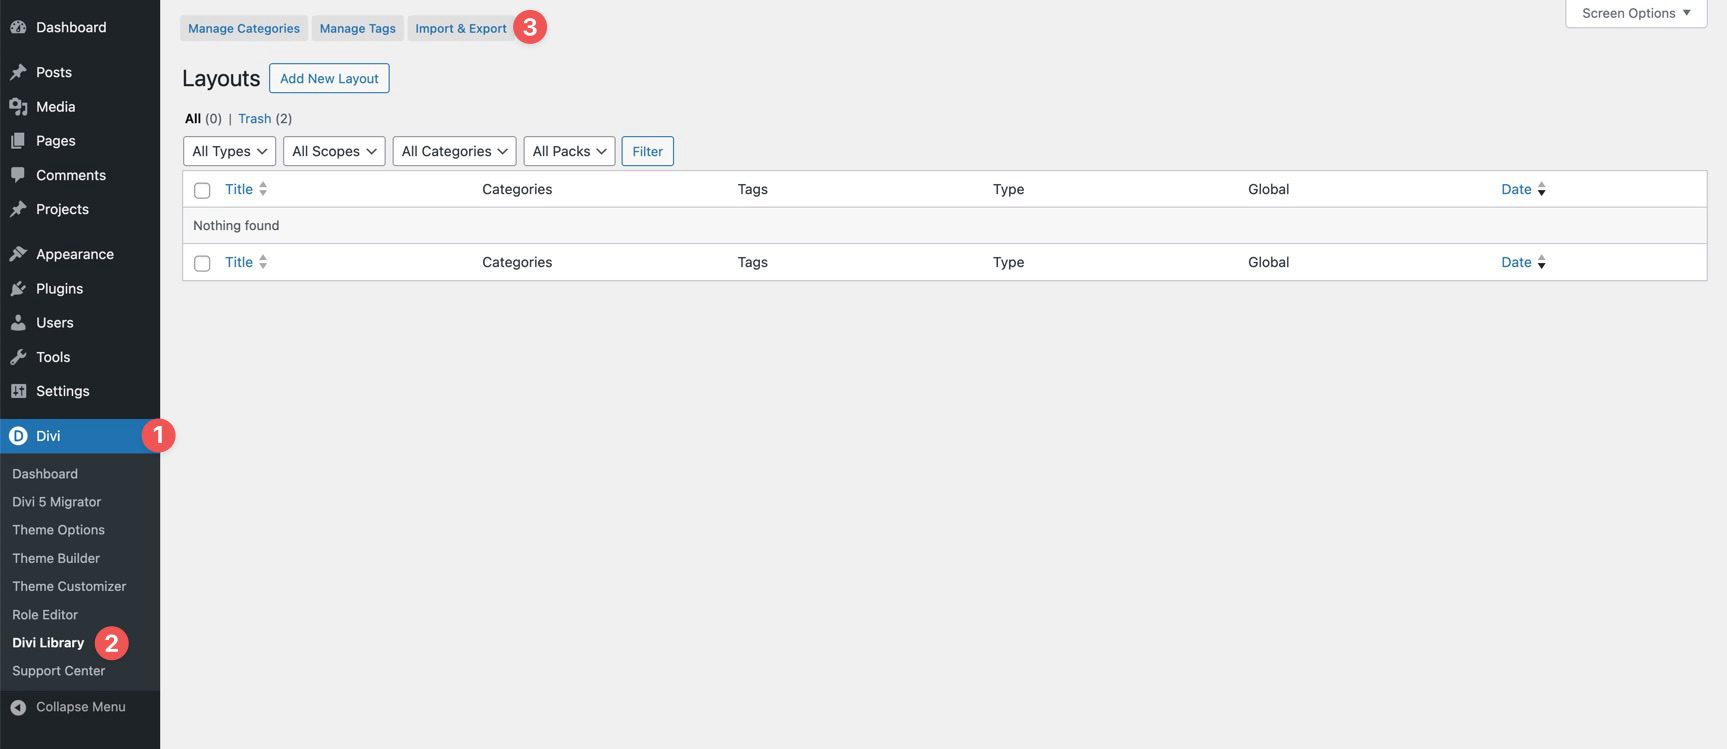Open the Media menu
Screen dimensions: 1727x749
pyautogui.click(x=56, y=106)
